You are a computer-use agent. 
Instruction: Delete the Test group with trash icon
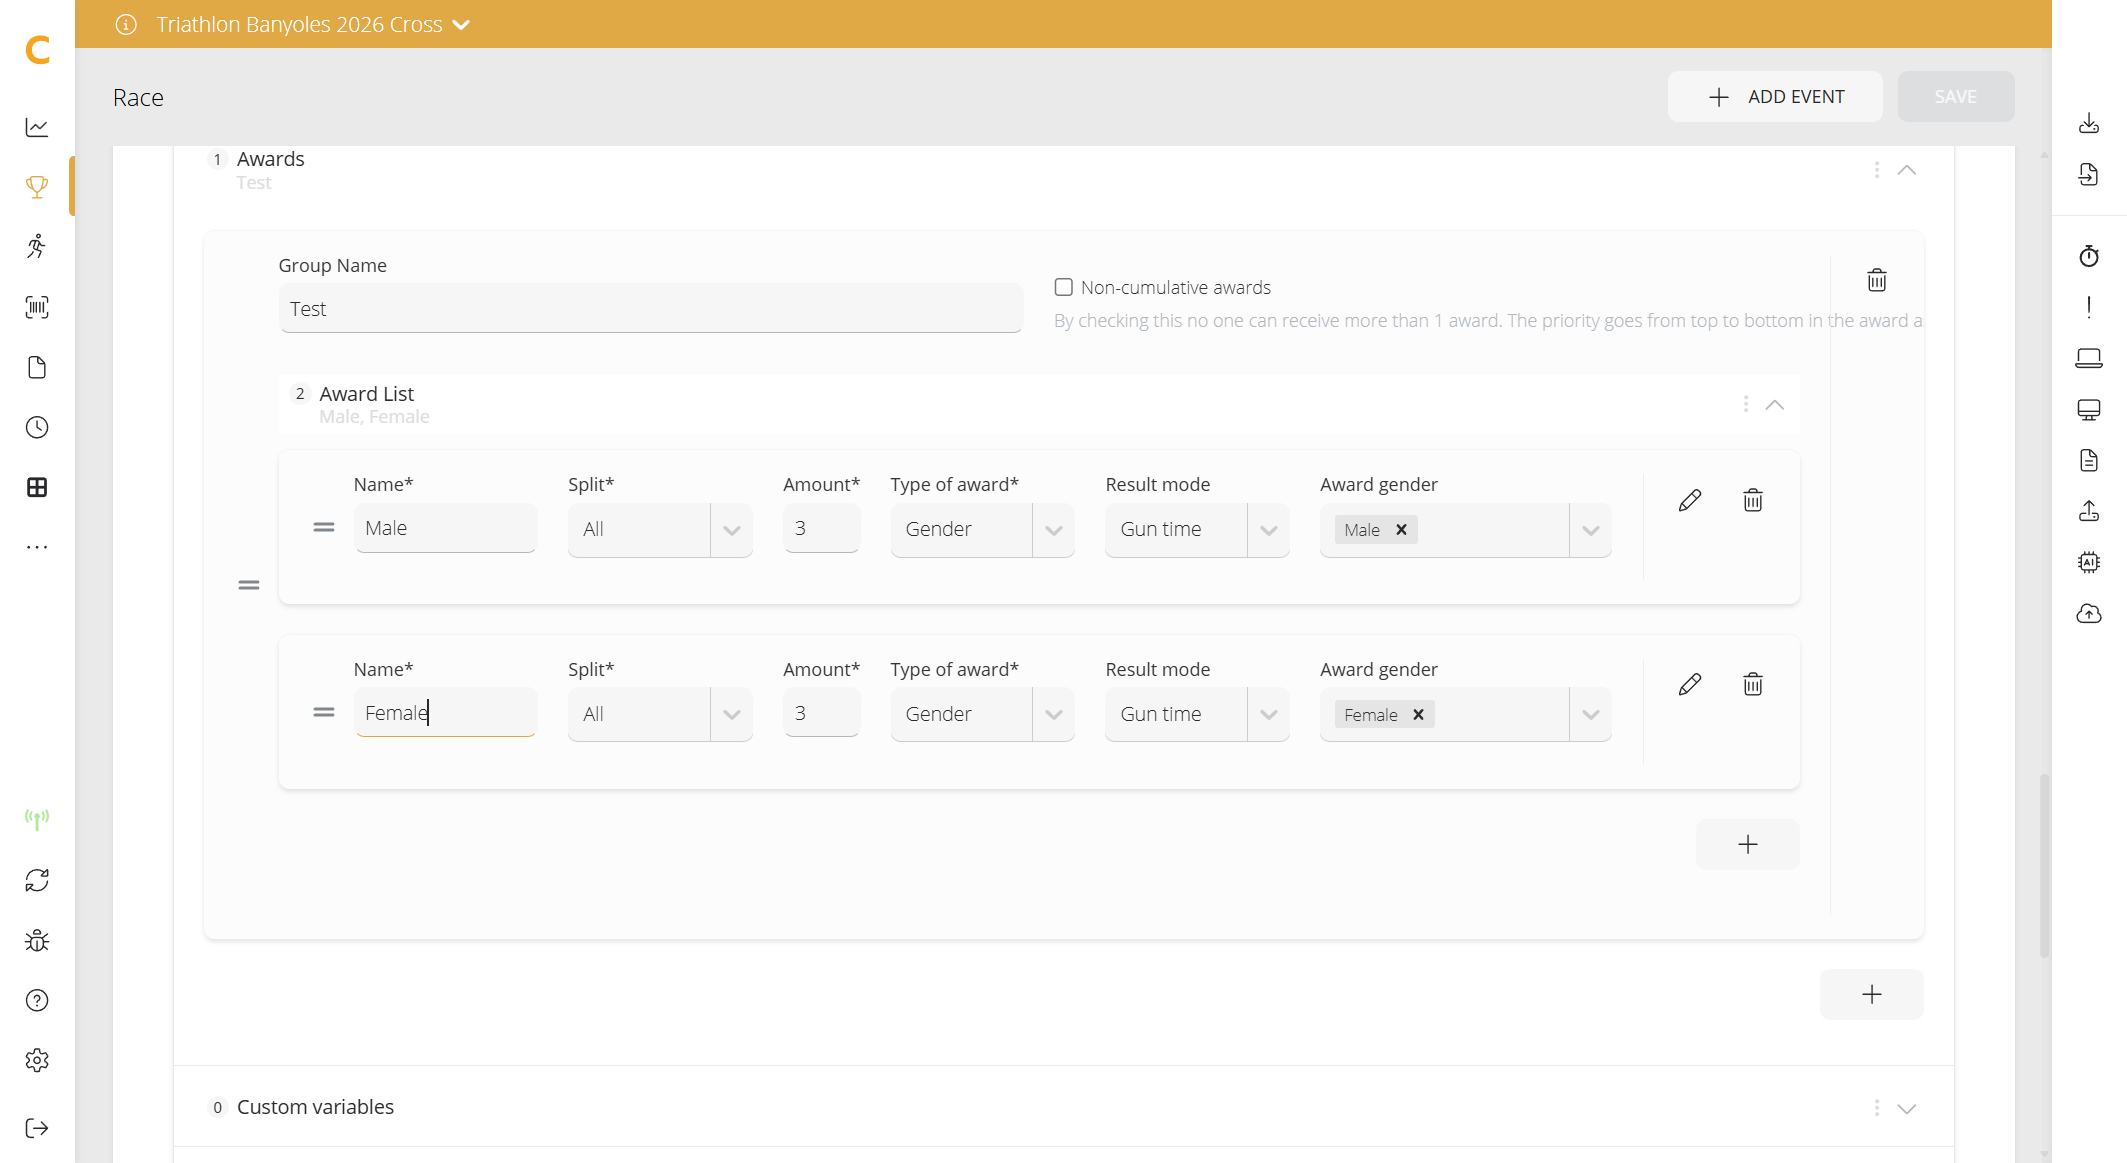click(x=1877, y=280)
